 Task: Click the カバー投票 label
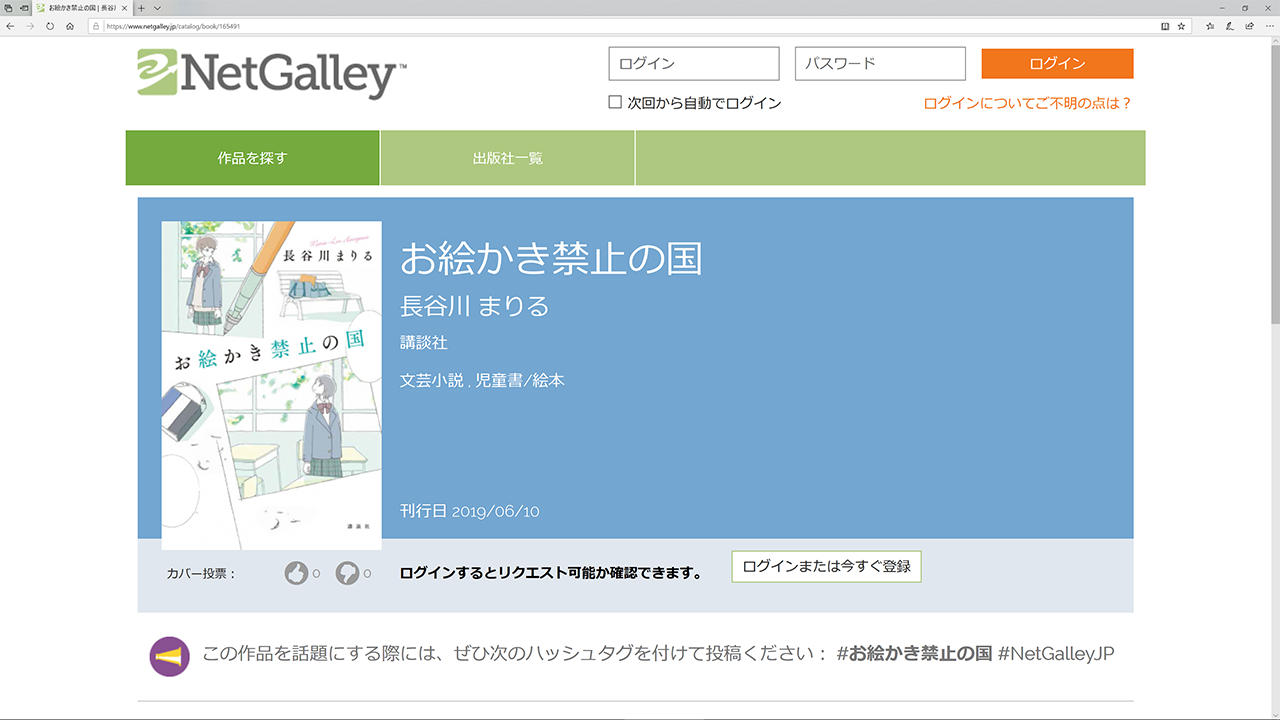[x=201, y=574]
